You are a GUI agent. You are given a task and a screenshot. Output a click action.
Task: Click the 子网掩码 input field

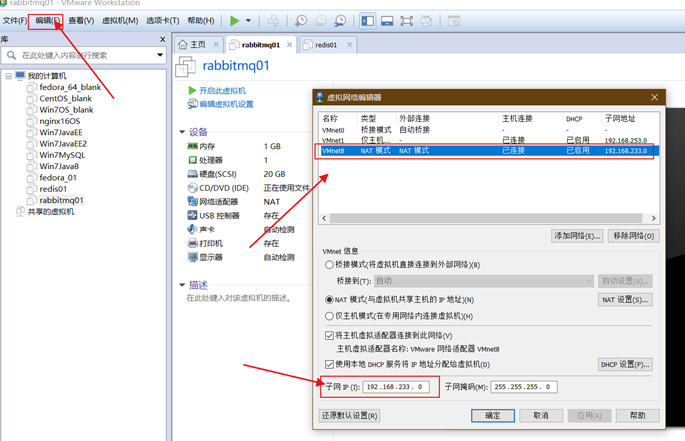coord(524,387)
